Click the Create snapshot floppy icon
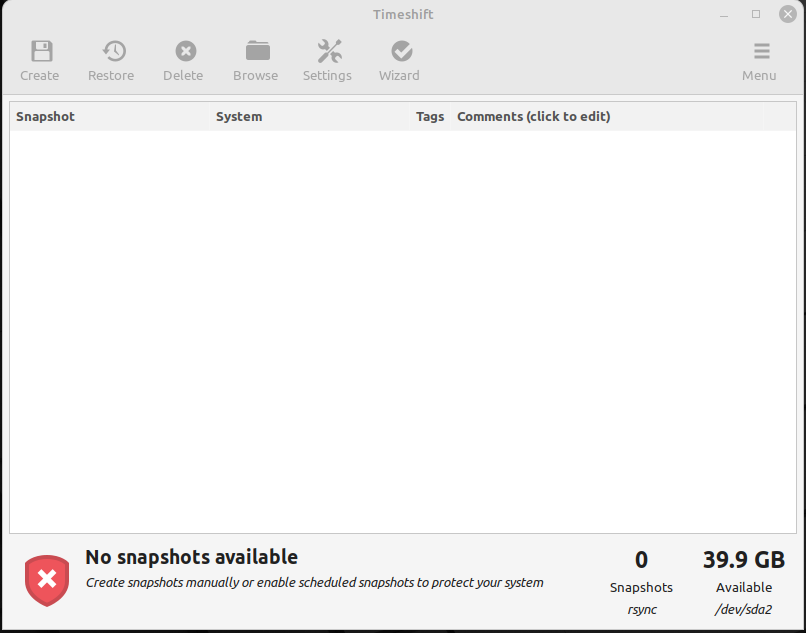The height and width of the screenshot is (633, 806). click(40, 52)
